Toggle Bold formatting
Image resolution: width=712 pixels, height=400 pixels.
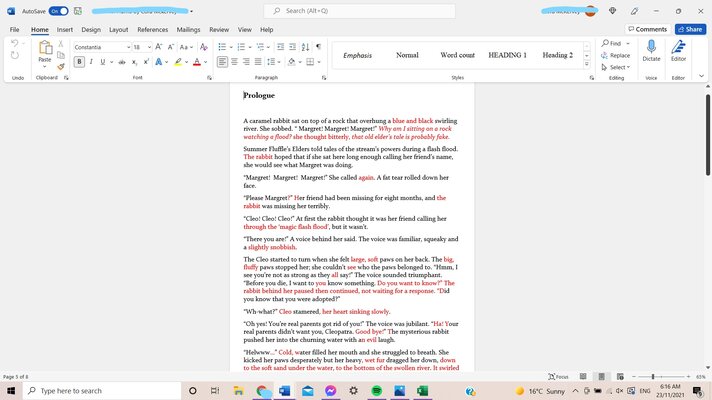pos(79,62)
